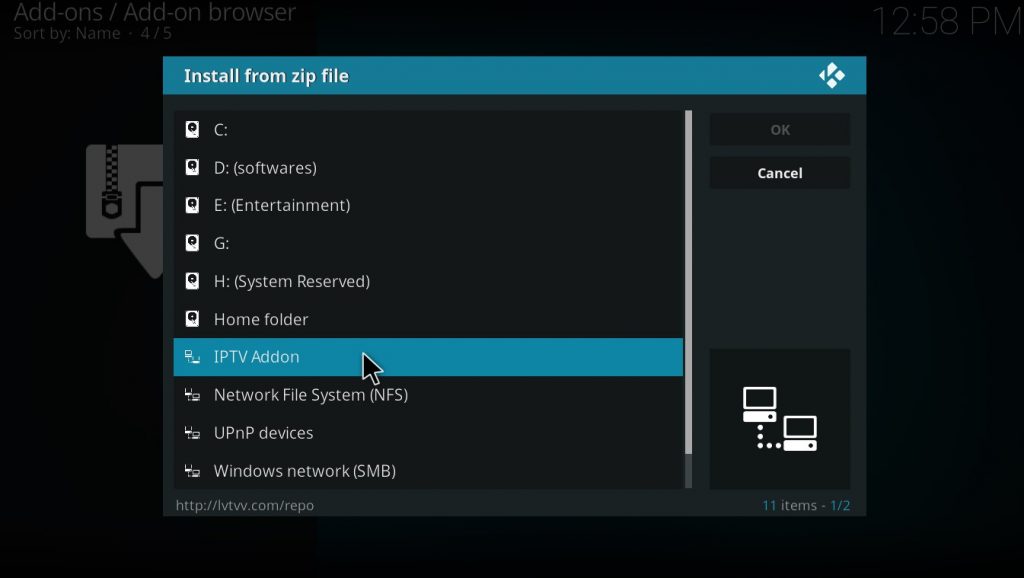The width and height of the screenshot is (1024, 578).
Task: Select the G: label
Action: point(221,243)
